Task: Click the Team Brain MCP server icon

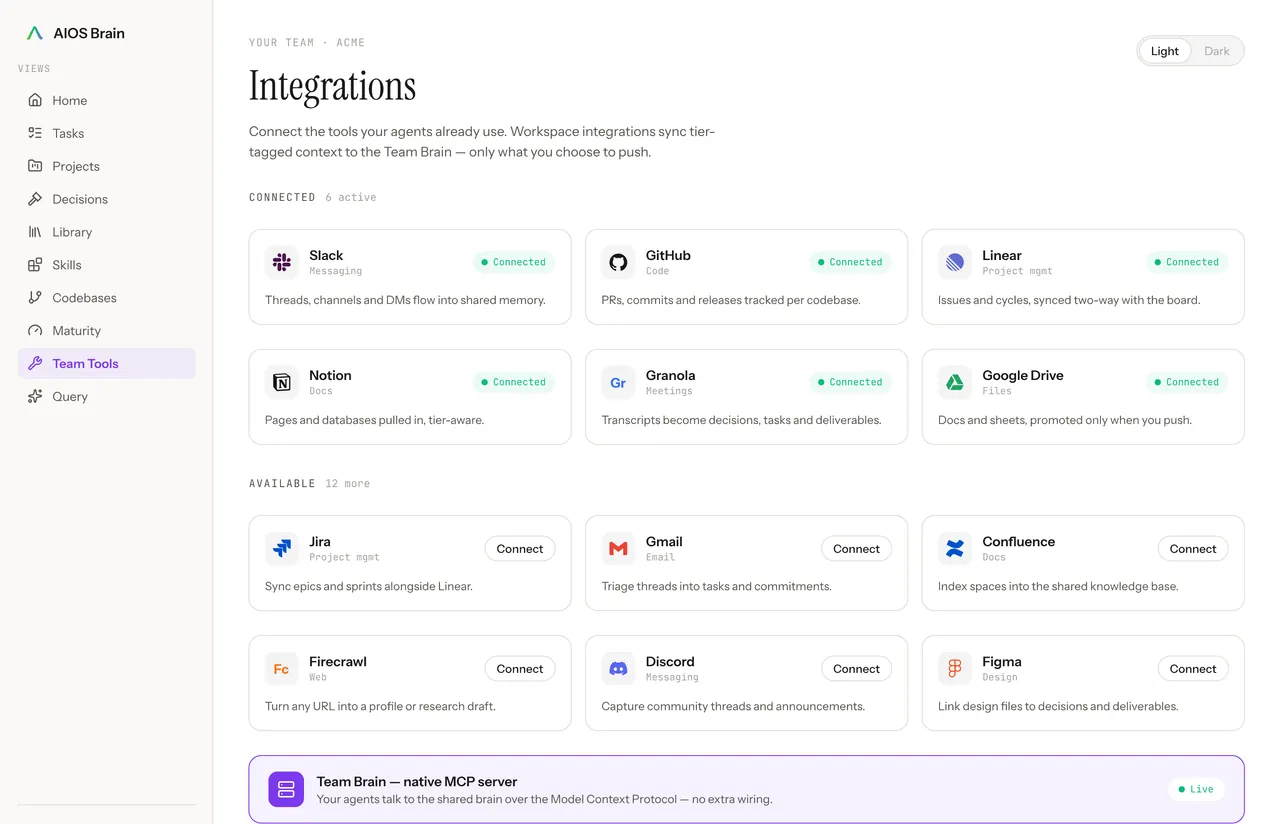Action: click(x=286, y=789)
